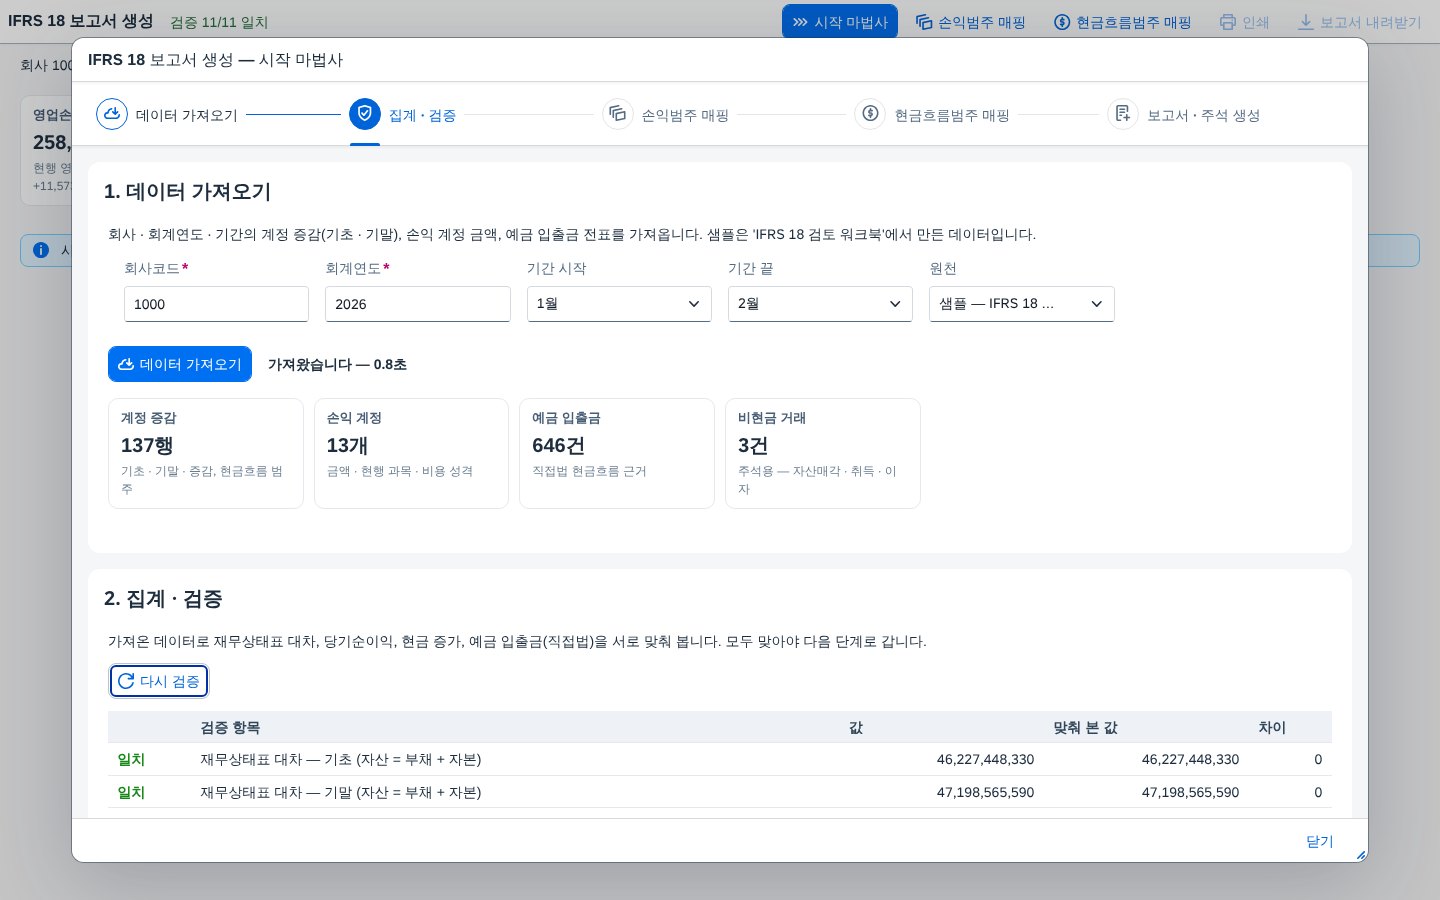The width and height of the screenshot is (1440, 900).
Task: Select the 재무상태표 대차 — 기초 row label
Action: [341, 759]
